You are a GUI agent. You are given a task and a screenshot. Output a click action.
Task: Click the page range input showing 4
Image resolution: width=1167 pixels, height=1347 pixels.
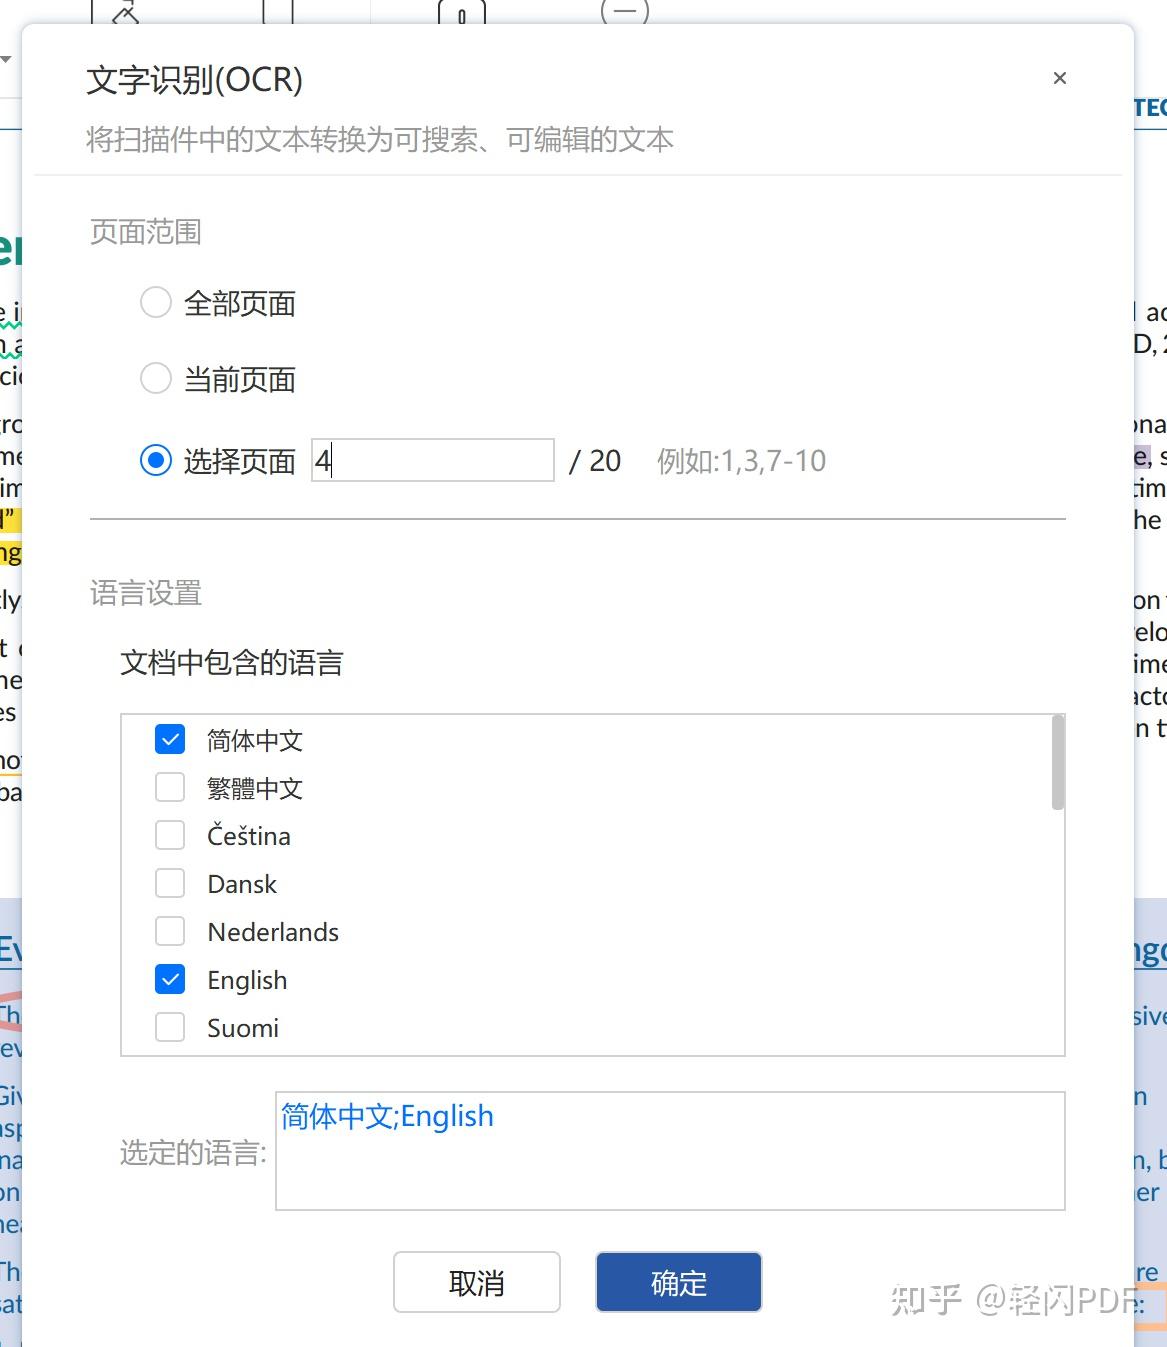pos(432,460)
